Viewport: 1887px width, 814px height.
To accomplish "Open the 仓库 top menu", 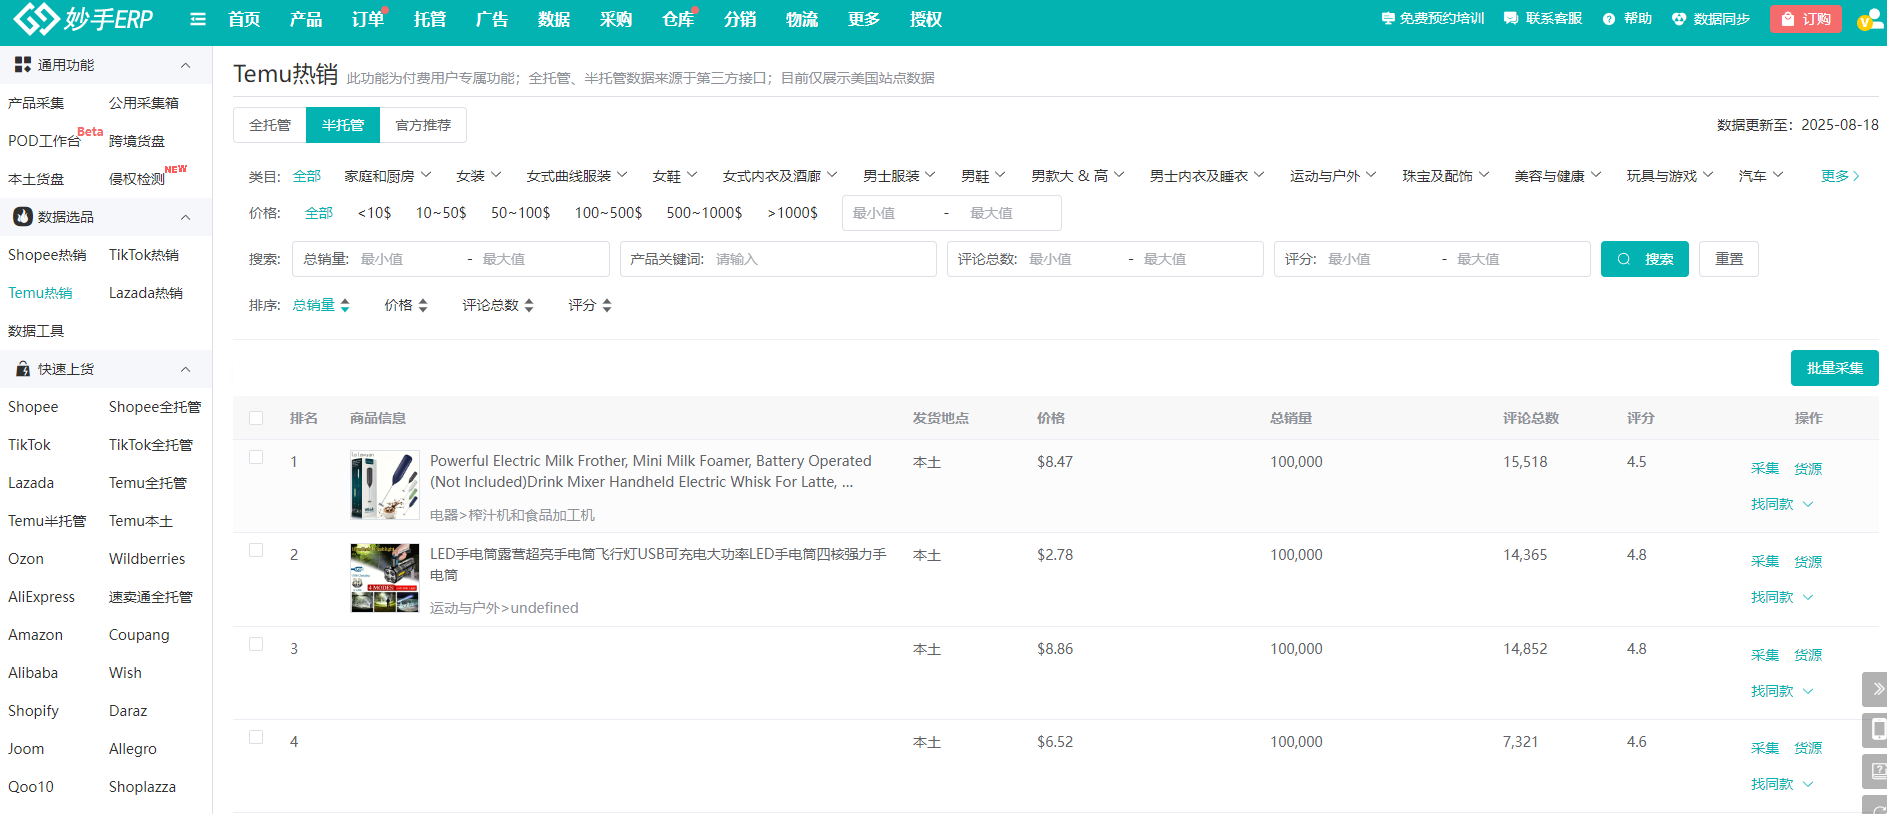I will [x=678, y=19].
